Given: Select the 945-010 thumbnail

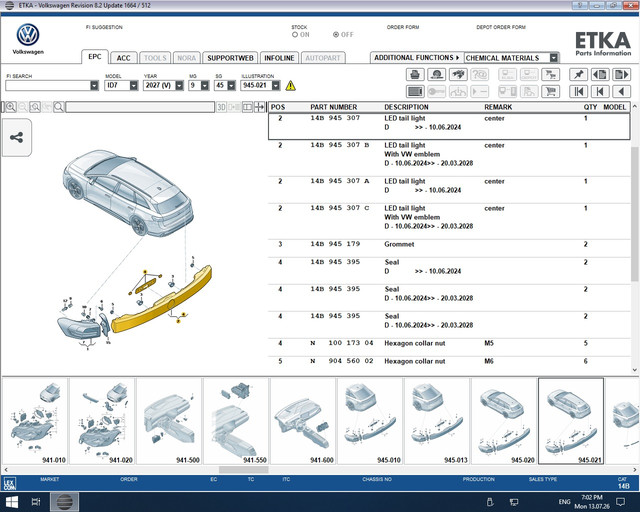Looking at the screenshot, I should coord(370,421).
